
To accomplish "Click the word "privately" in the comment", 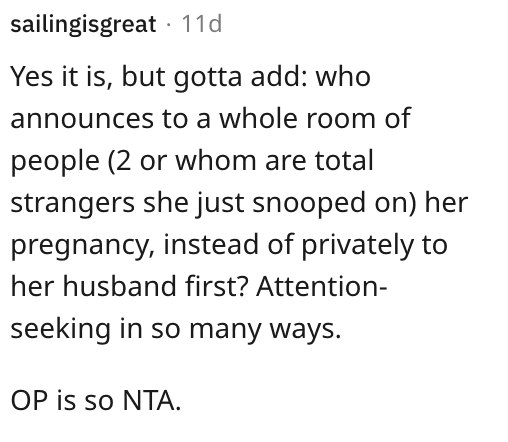I will [357, 246].
